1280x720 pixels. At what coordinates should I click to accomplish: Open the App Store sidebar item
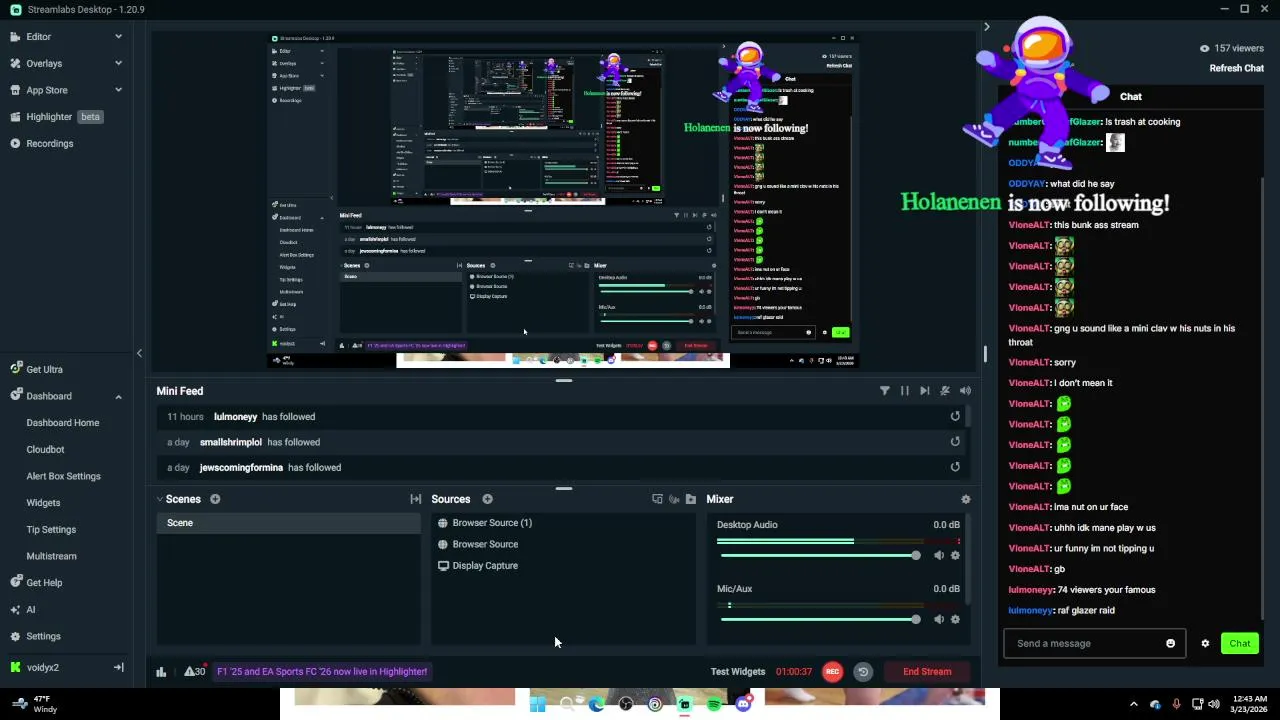pos(46,90)
